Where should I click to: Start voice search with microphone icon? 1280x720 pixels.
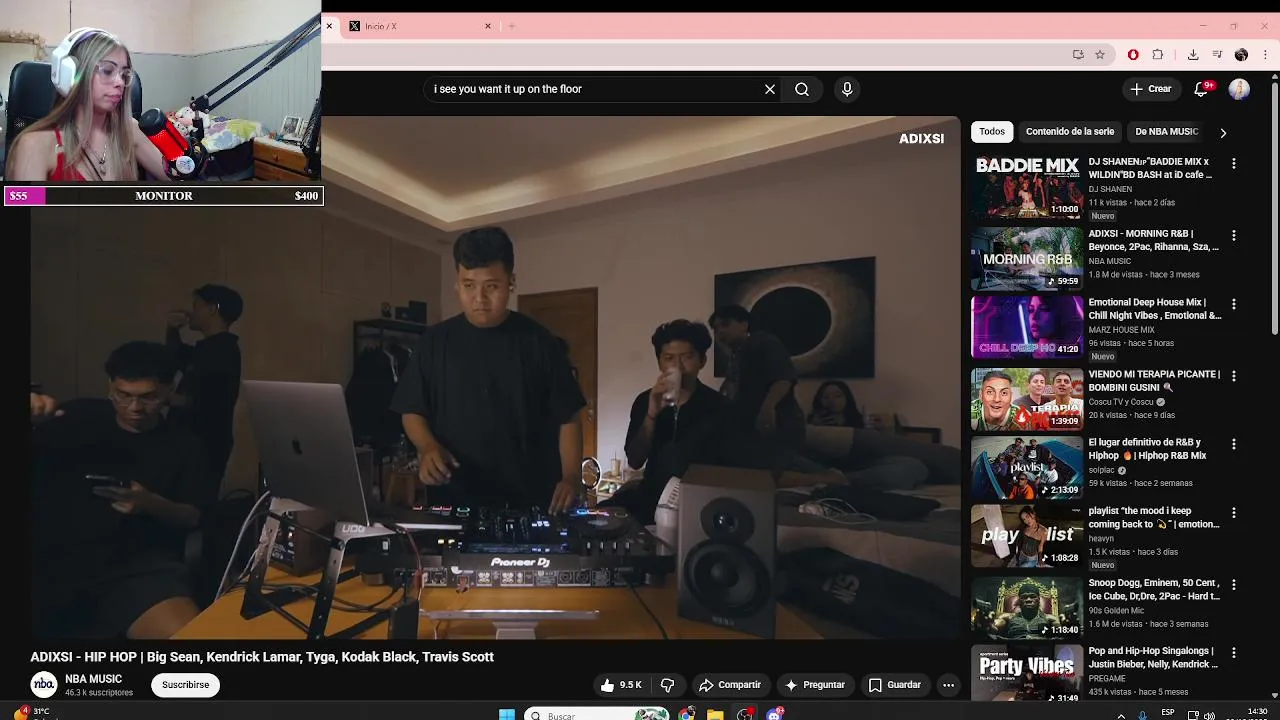coord(847,89)
